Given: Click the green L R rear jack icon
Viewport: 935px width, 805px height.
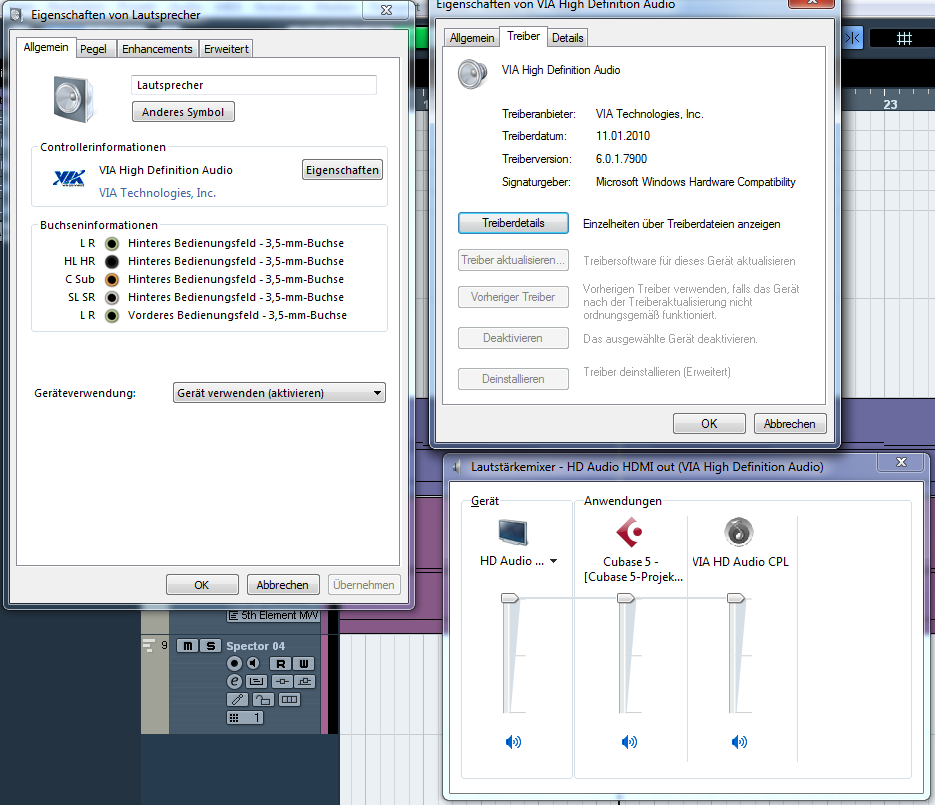Looking at the screenshot, I should 112,243.
